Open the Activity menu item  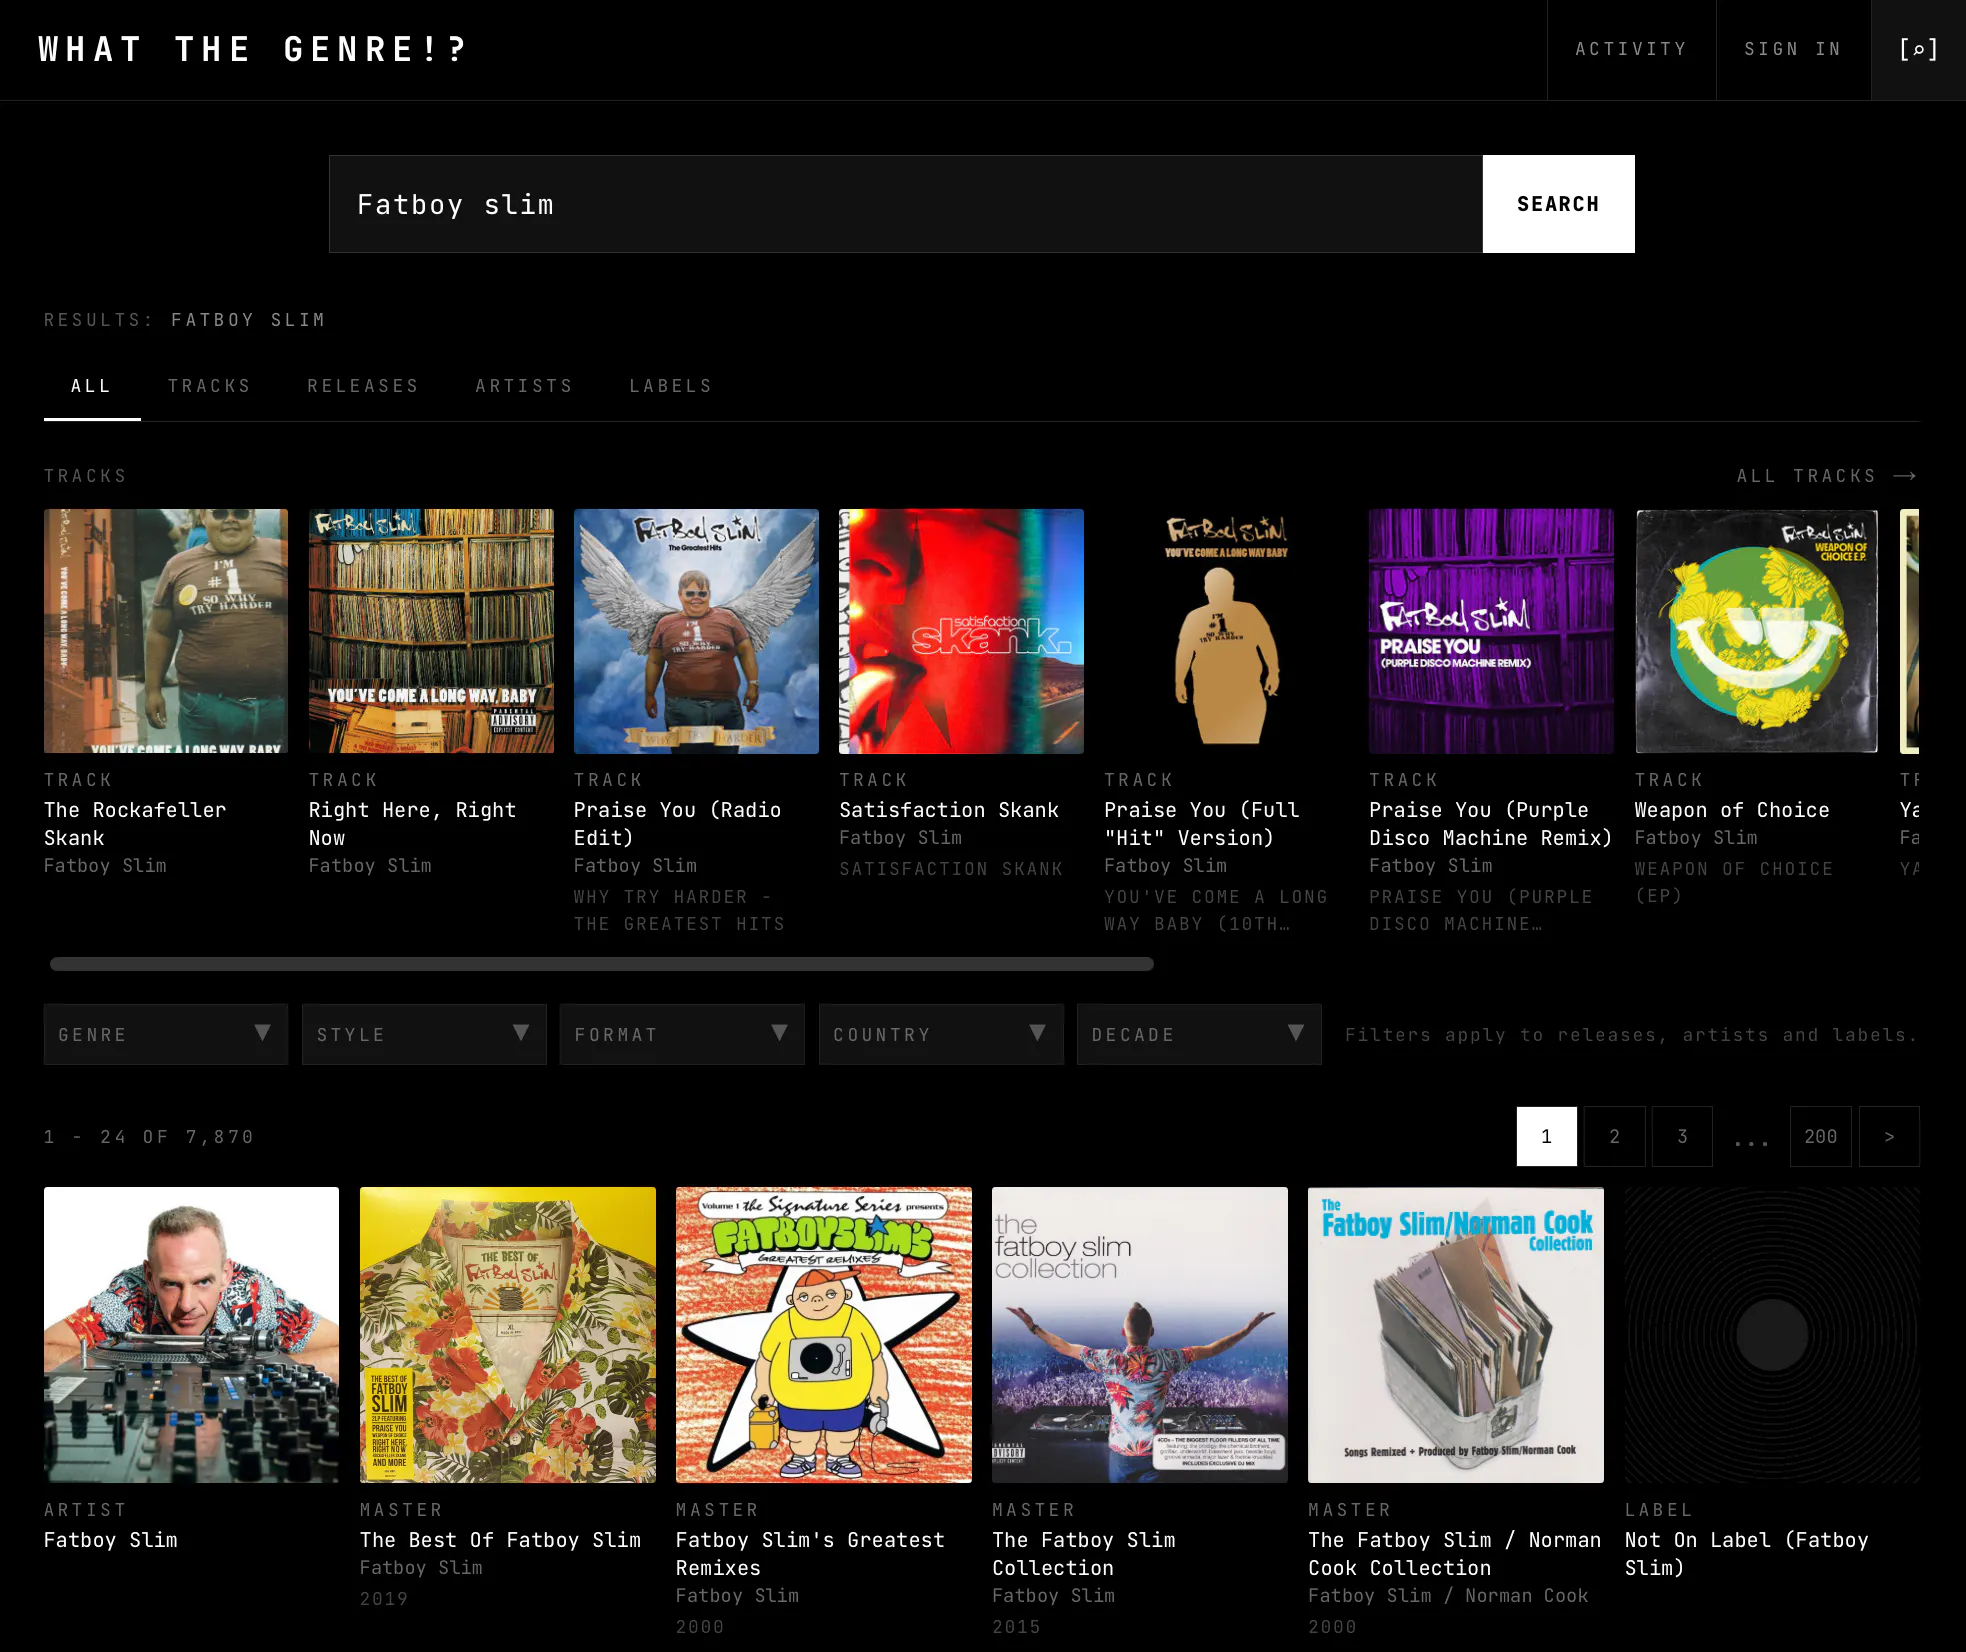coord(1631,49)
